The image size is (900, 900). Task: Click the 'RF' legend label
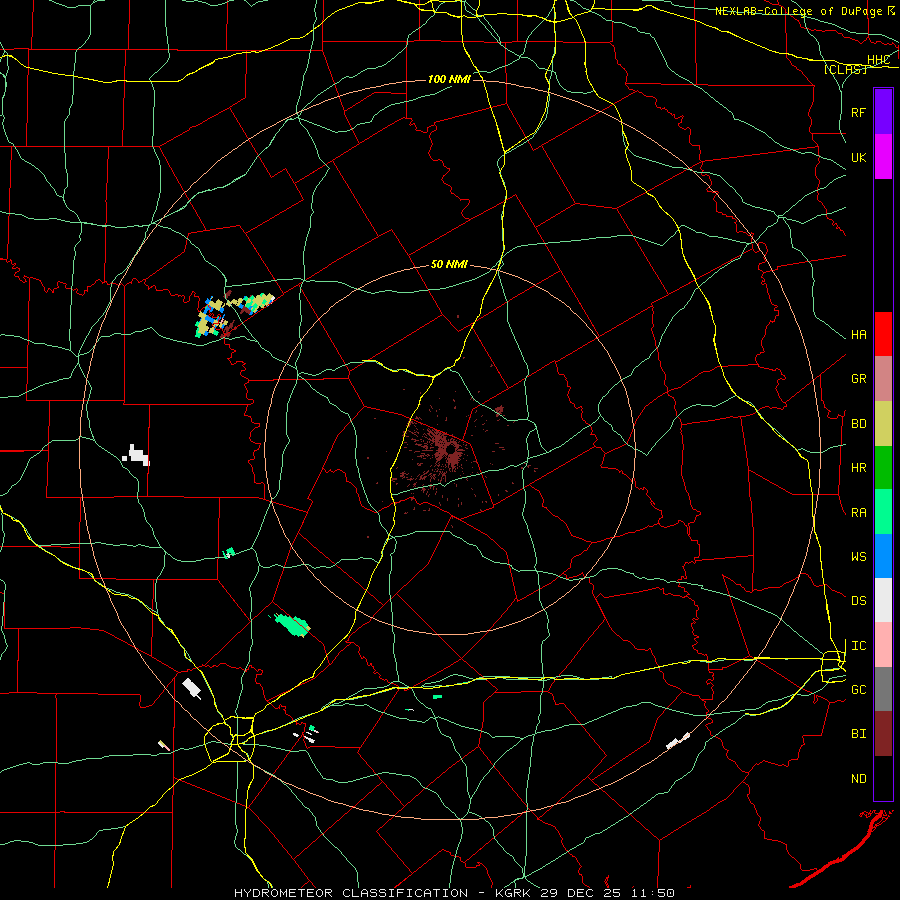point(858,112)
